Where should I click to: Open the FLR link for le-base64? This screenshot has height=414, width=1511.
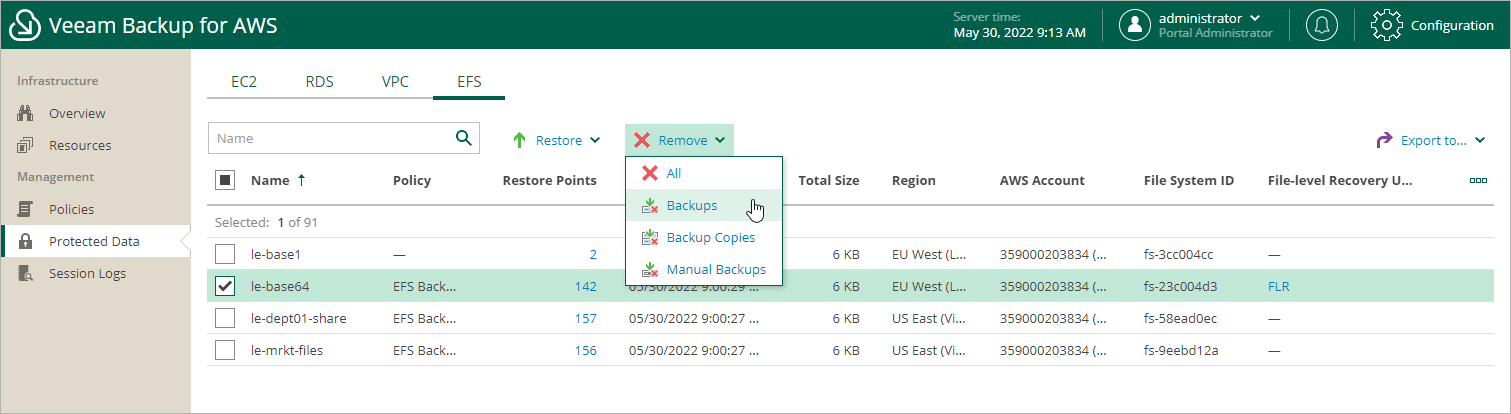[x=1278, y=287]
